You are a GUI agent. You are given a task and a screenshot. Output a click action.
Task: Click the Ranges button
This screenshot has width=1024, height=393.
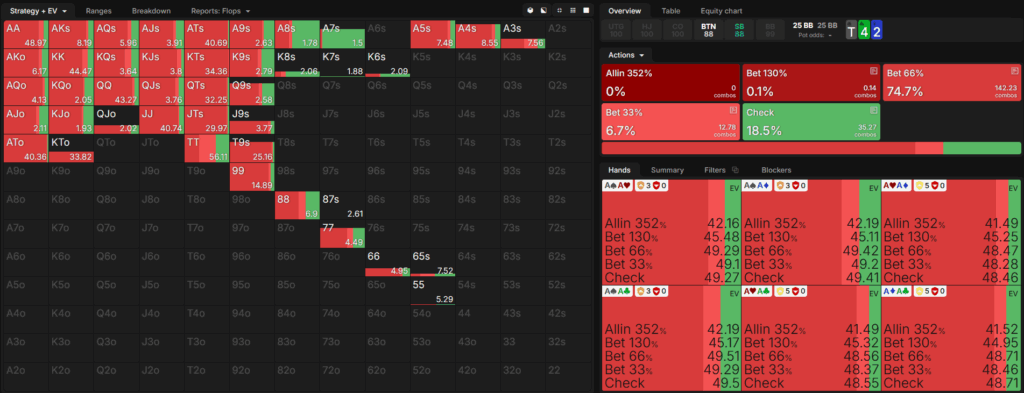click(x=99, y=10)
